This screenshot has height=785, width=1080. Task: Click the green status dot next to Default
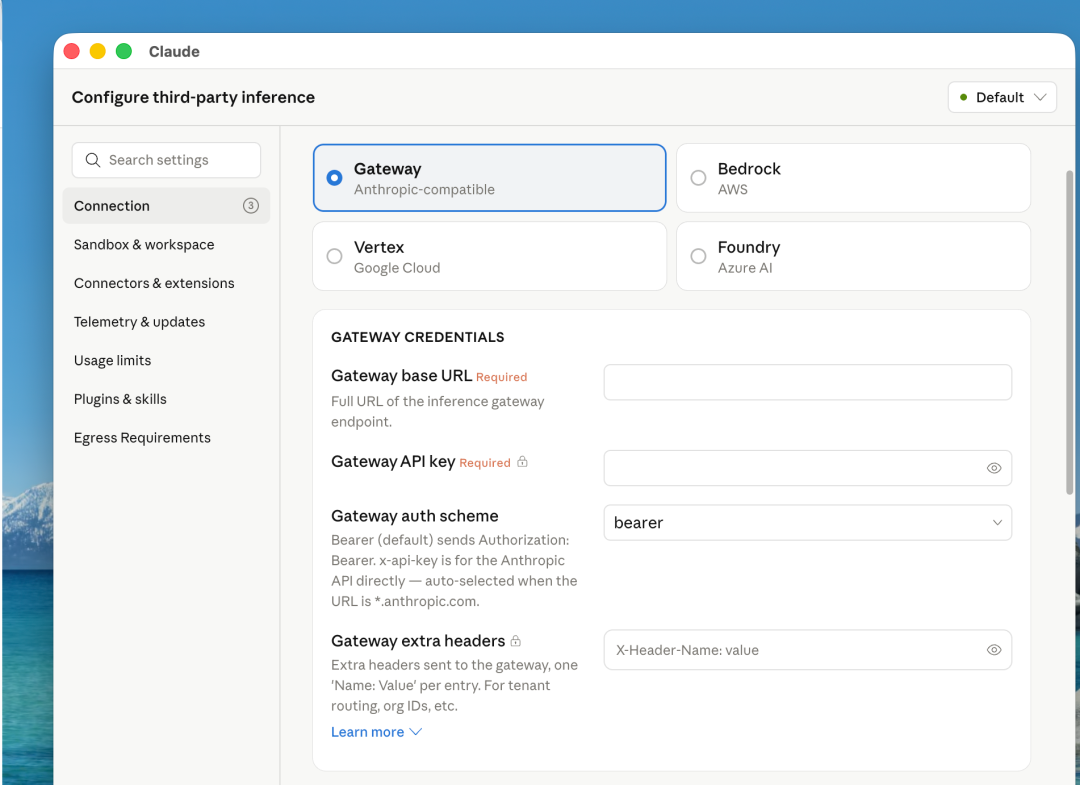pos(963,97)
